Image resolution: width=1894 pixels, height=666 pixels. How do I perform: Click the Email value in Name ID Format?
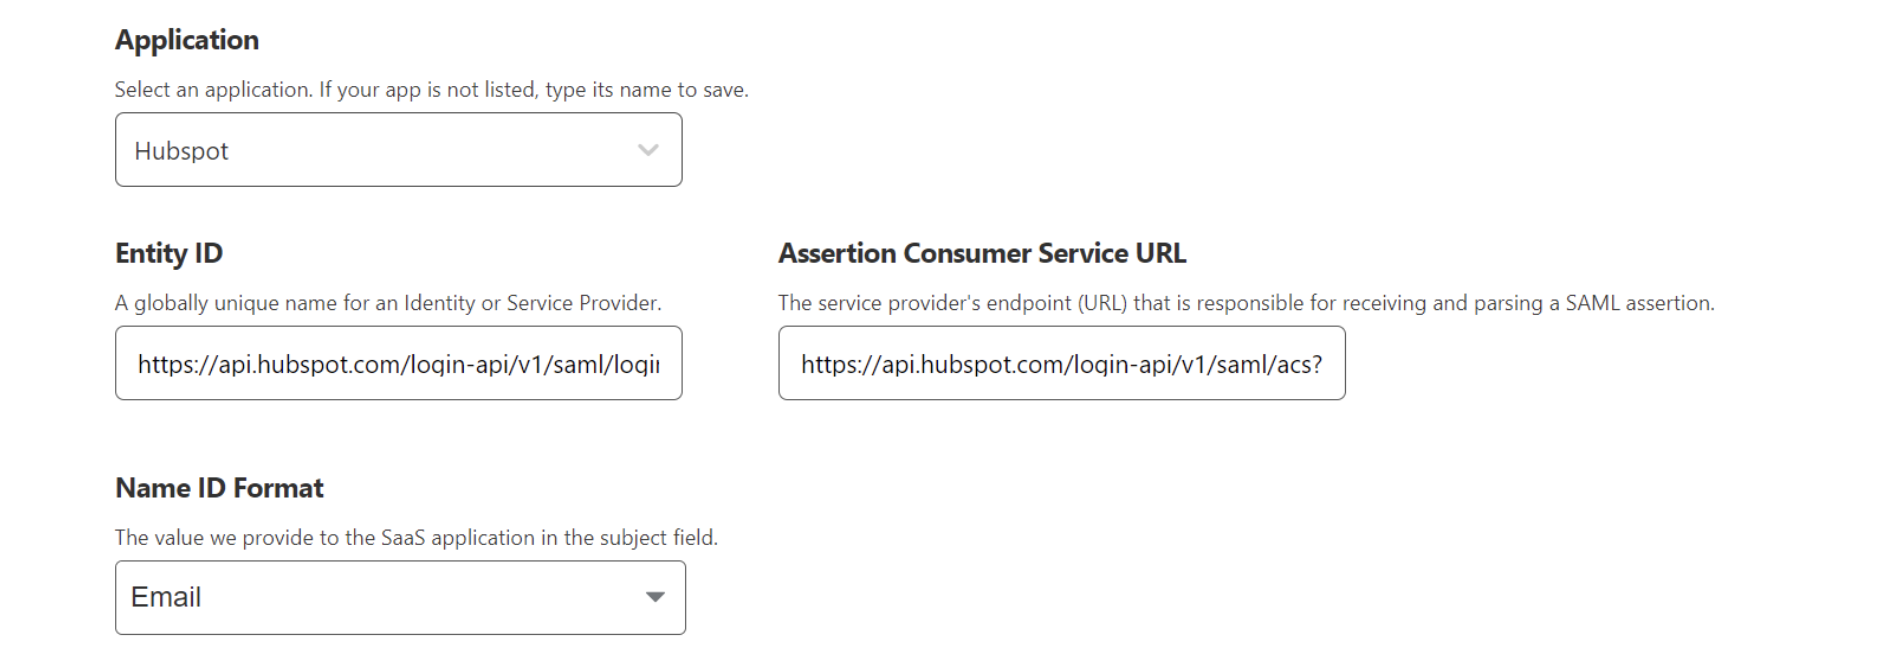tap(167, 597)
